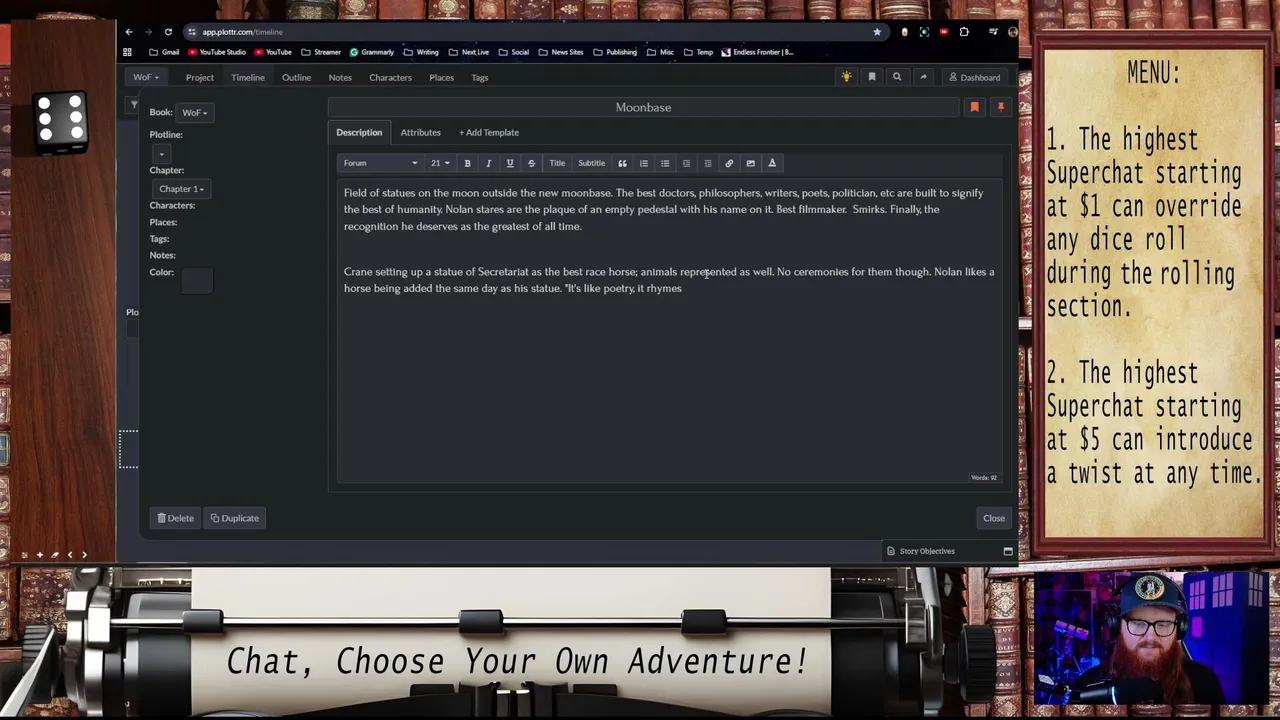Open browser extensions puzzle icon
Viewport: 1280px width, 720px height.
pyautogui.click(x=964, y=32)
